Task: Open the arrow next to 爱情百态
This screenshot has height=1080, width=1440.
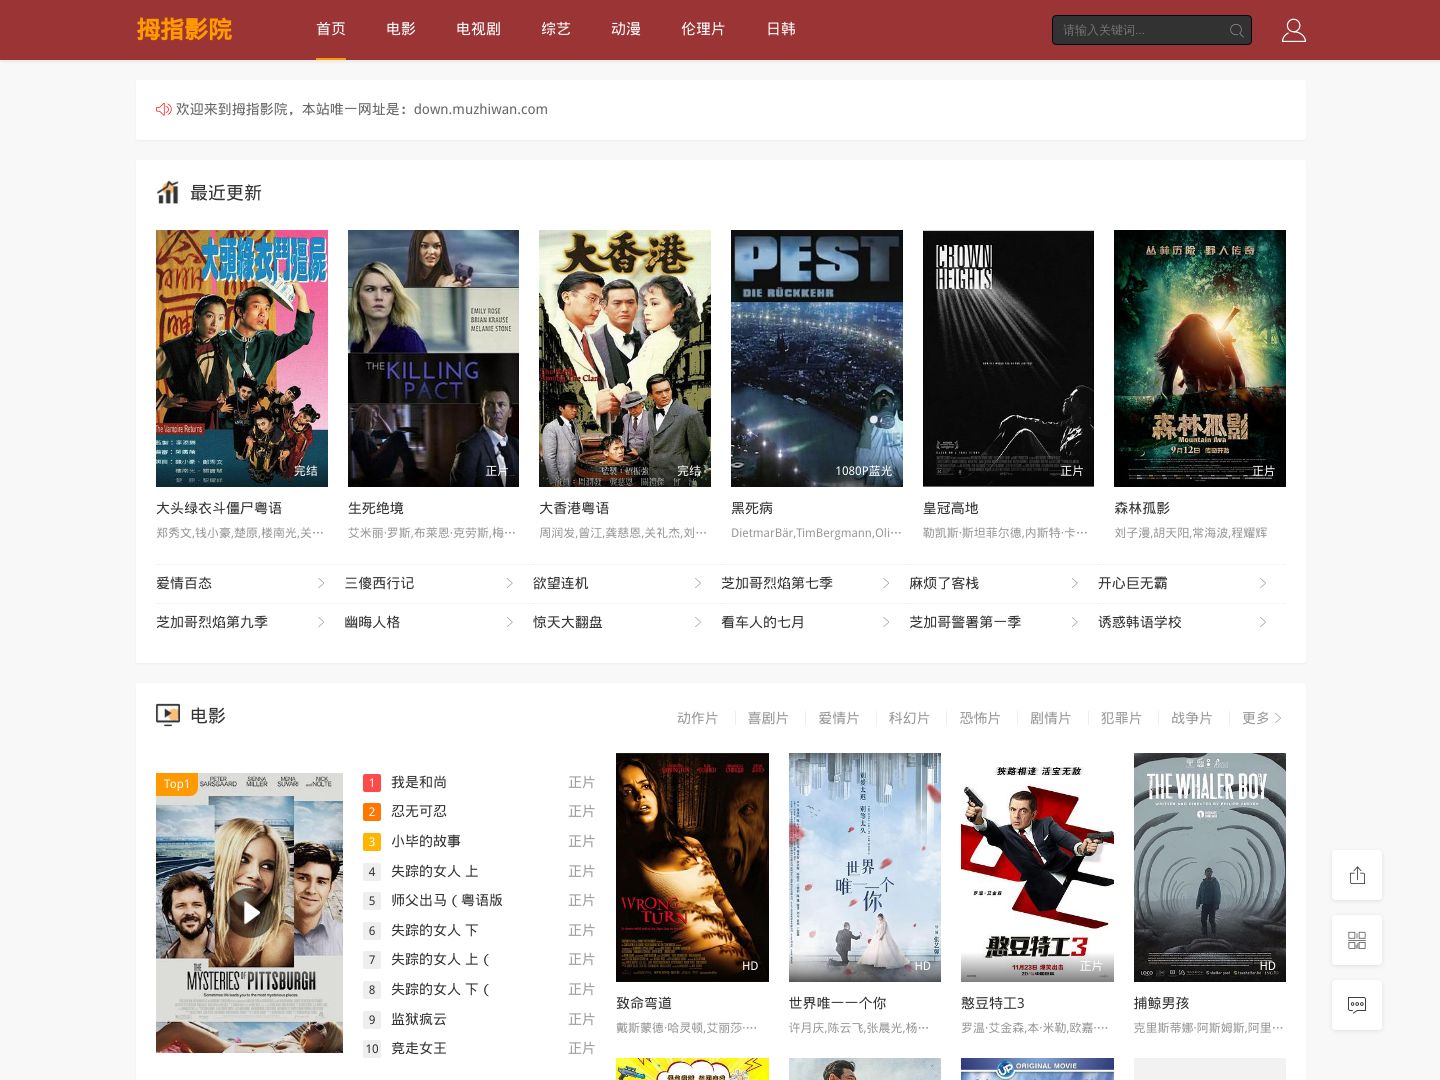Action: [321, 583]
